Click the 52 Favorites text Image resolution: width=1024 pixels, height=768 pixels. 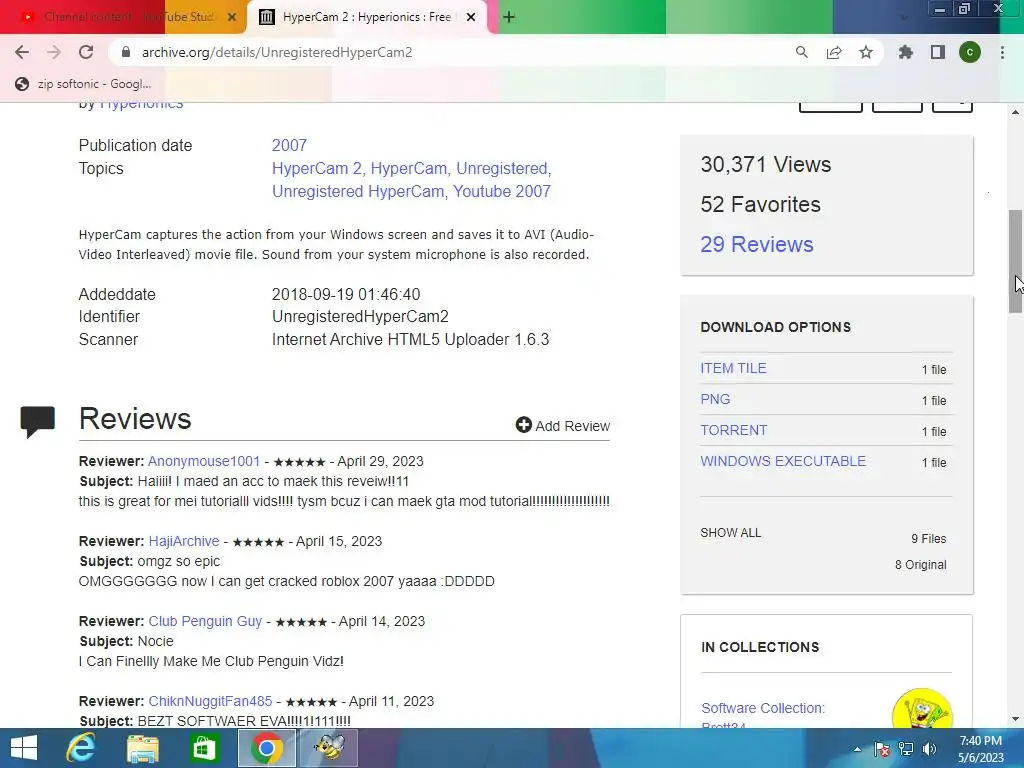pyautogui.click(x=760, y=204)
